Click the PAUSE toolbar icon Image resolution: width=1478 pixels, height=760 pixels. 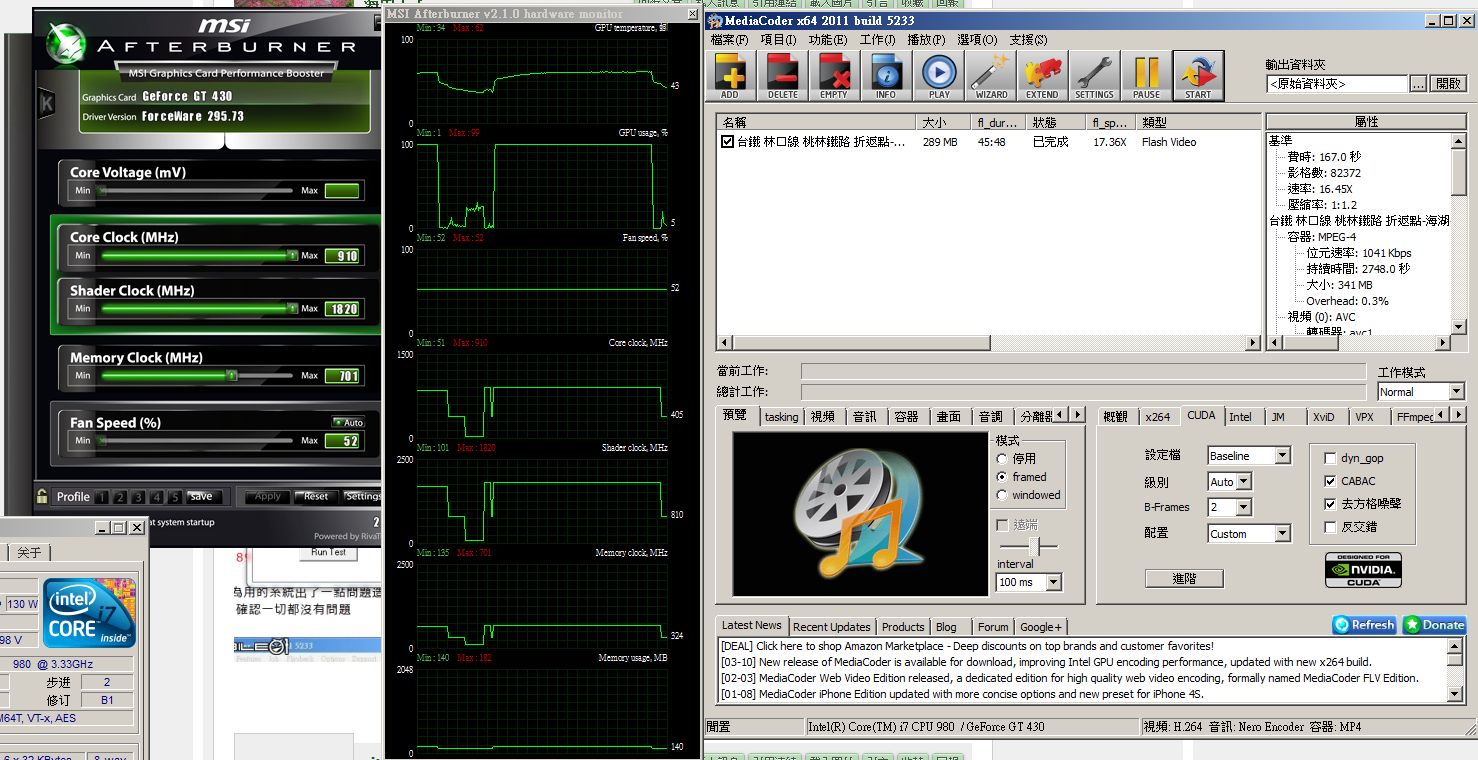[1146, 76]
